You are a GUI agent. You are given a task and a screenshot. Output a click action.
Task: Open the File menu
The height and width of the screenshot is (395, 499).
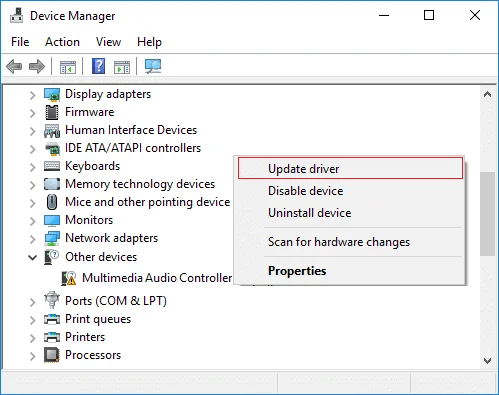coord(20,42)
